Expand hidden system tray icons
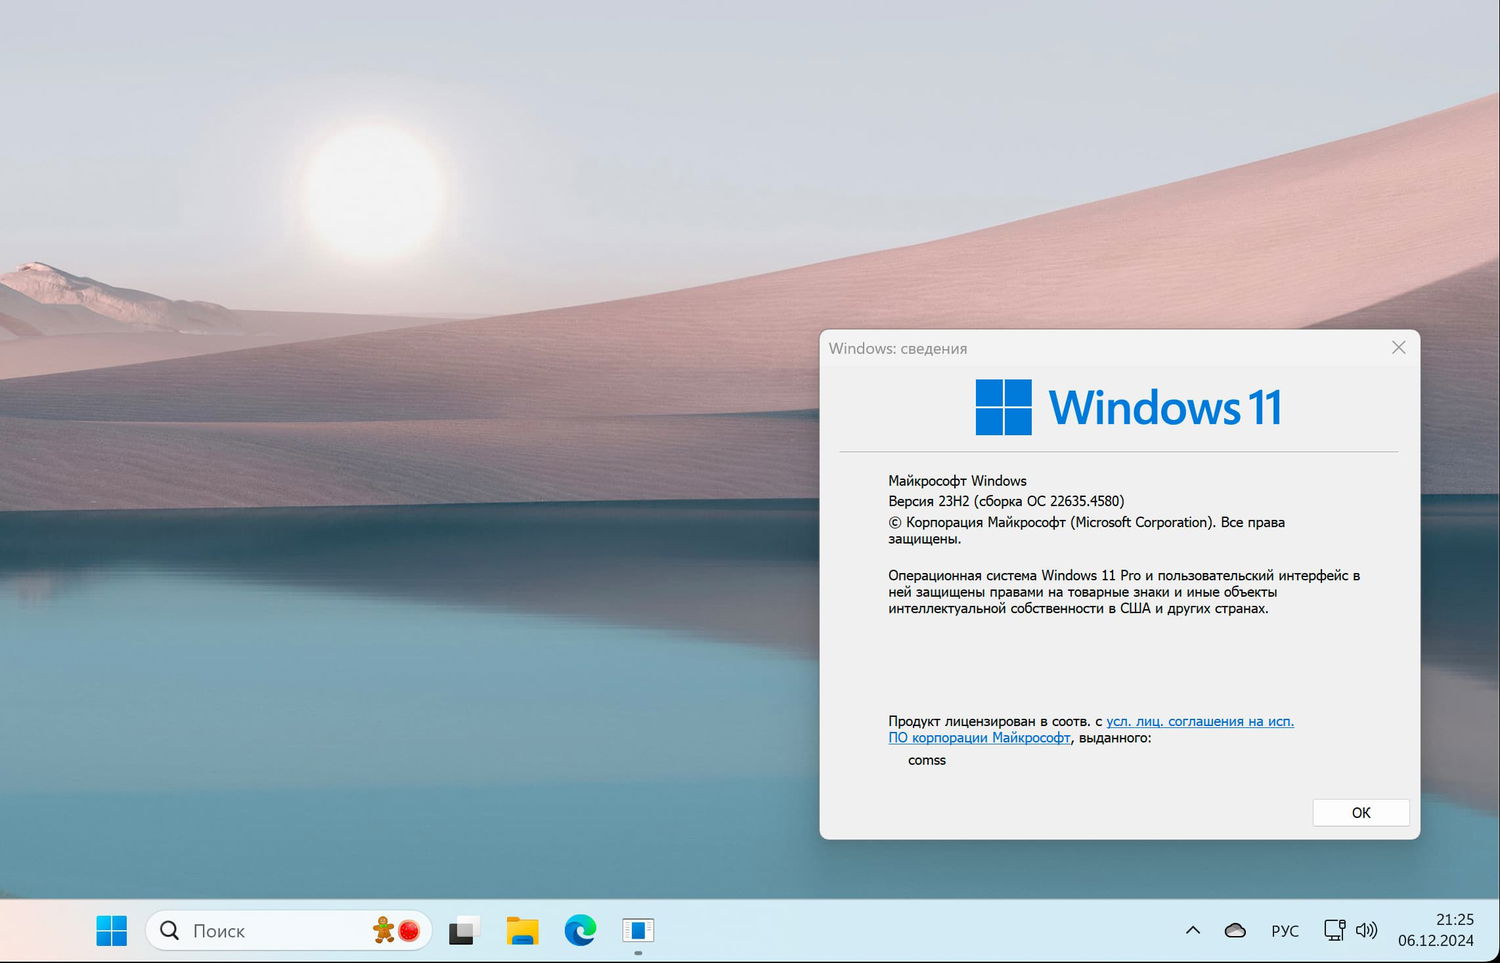1500x963 pixels. coord(1192,930)
